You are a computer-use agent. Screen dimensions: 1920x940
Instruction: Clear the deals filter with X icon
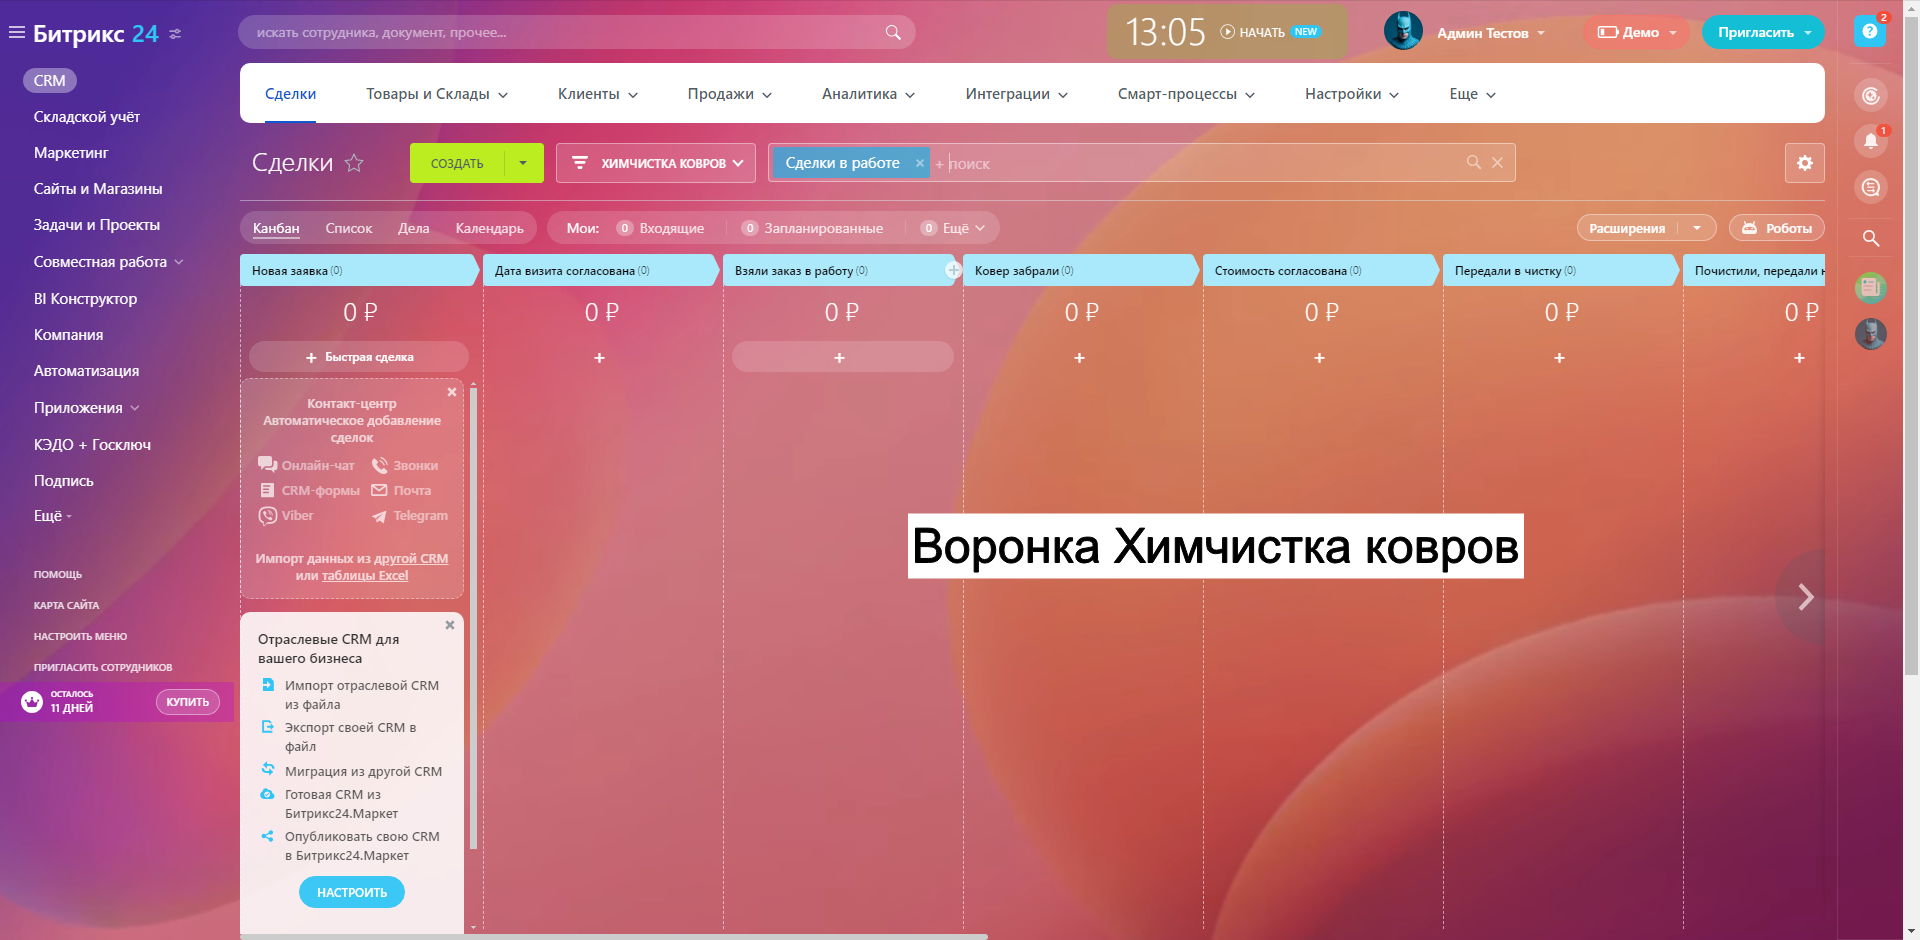[1497, 162]
